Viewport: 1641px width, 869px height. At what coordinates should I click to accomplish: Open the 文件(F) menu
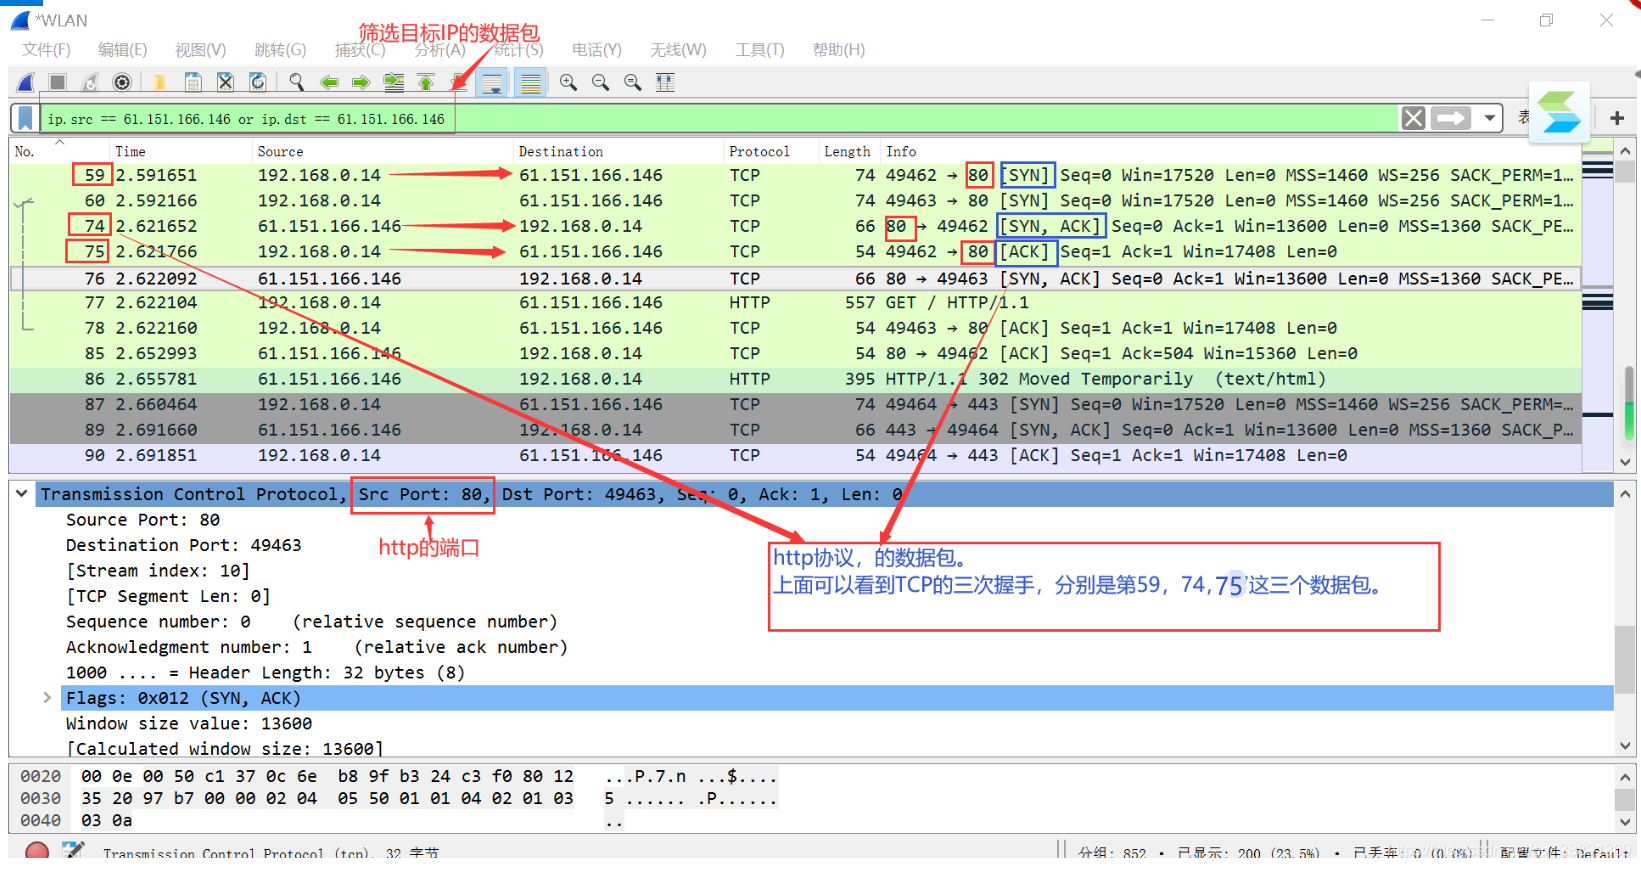coord(46,50)
